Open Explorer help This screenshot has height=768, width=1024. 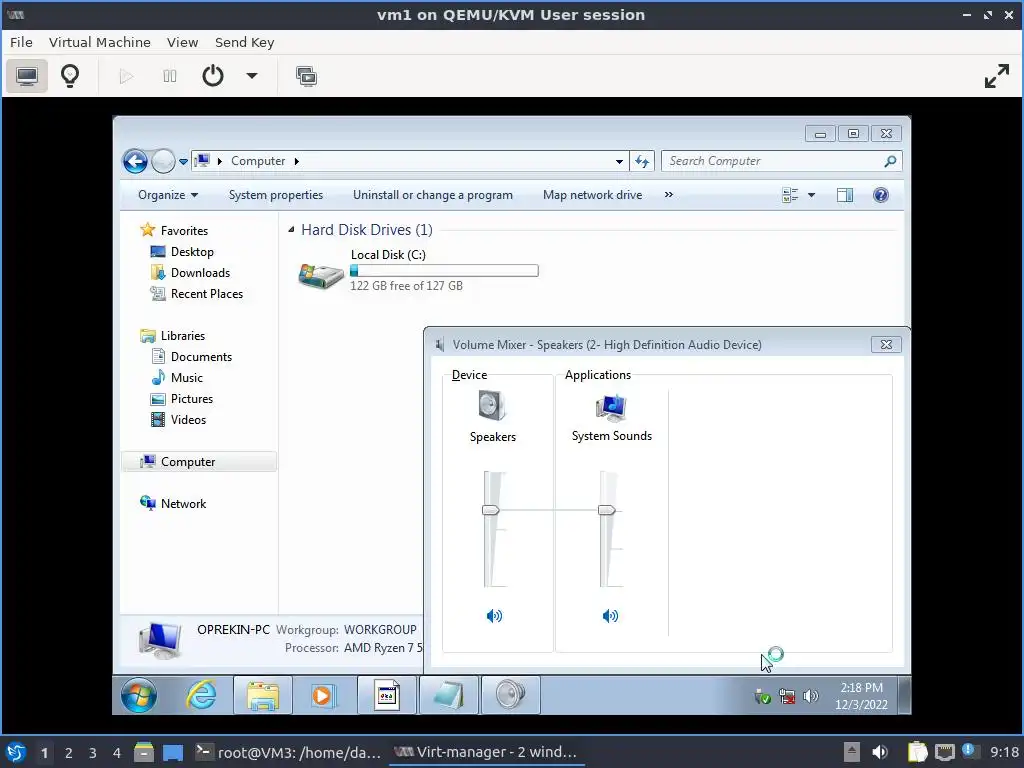point(880,195)
